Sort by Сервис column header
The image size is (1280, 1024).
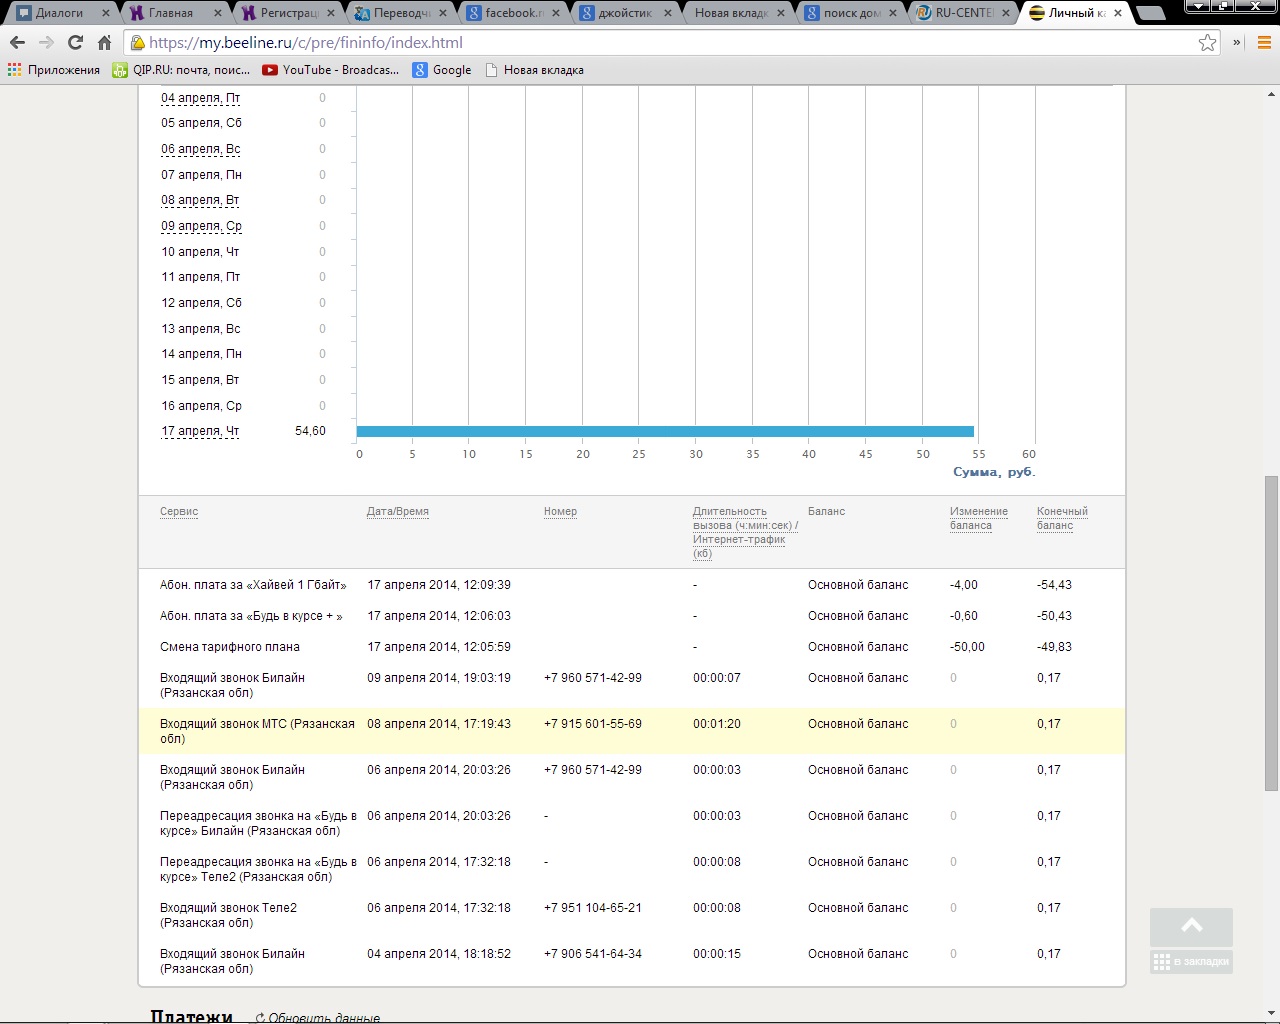click(x=179, y=511)
